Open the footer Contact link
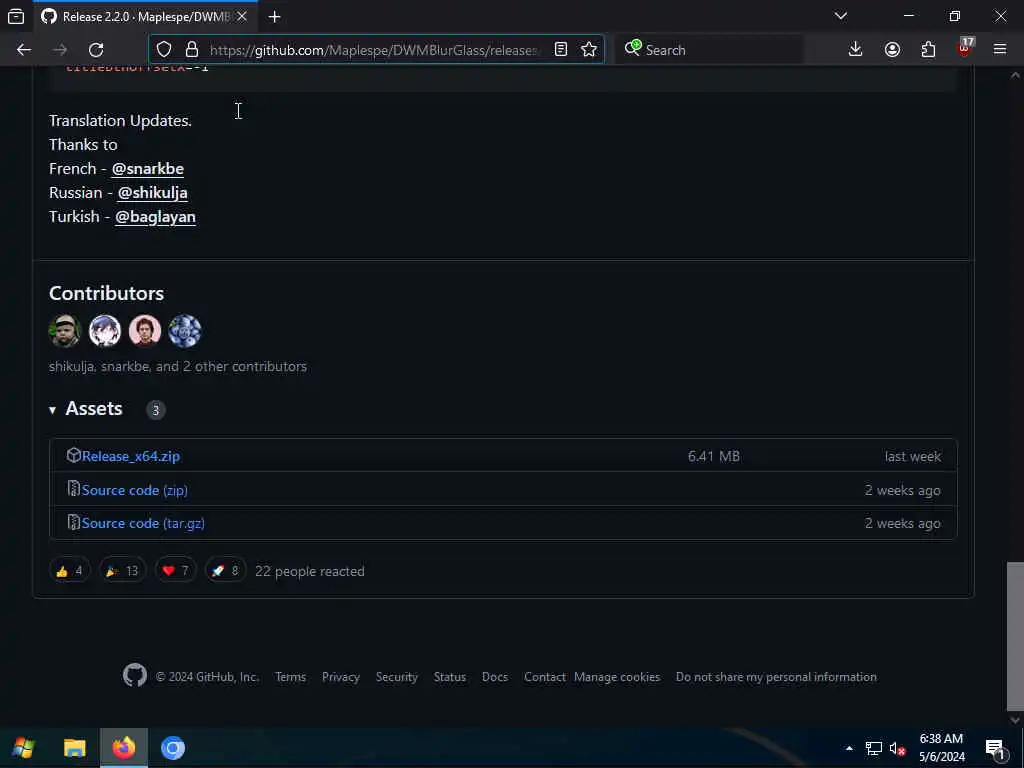1024x768 pixels. tap(545, 677)
